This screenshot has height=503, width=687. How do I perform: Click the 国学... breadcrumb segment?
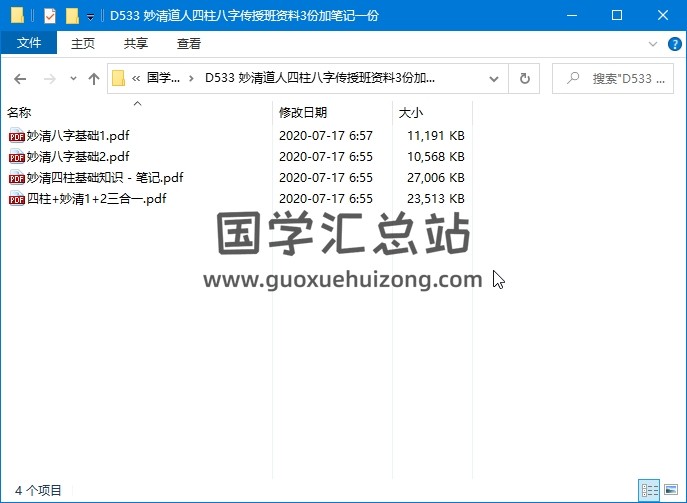click(x=163, y=78)
